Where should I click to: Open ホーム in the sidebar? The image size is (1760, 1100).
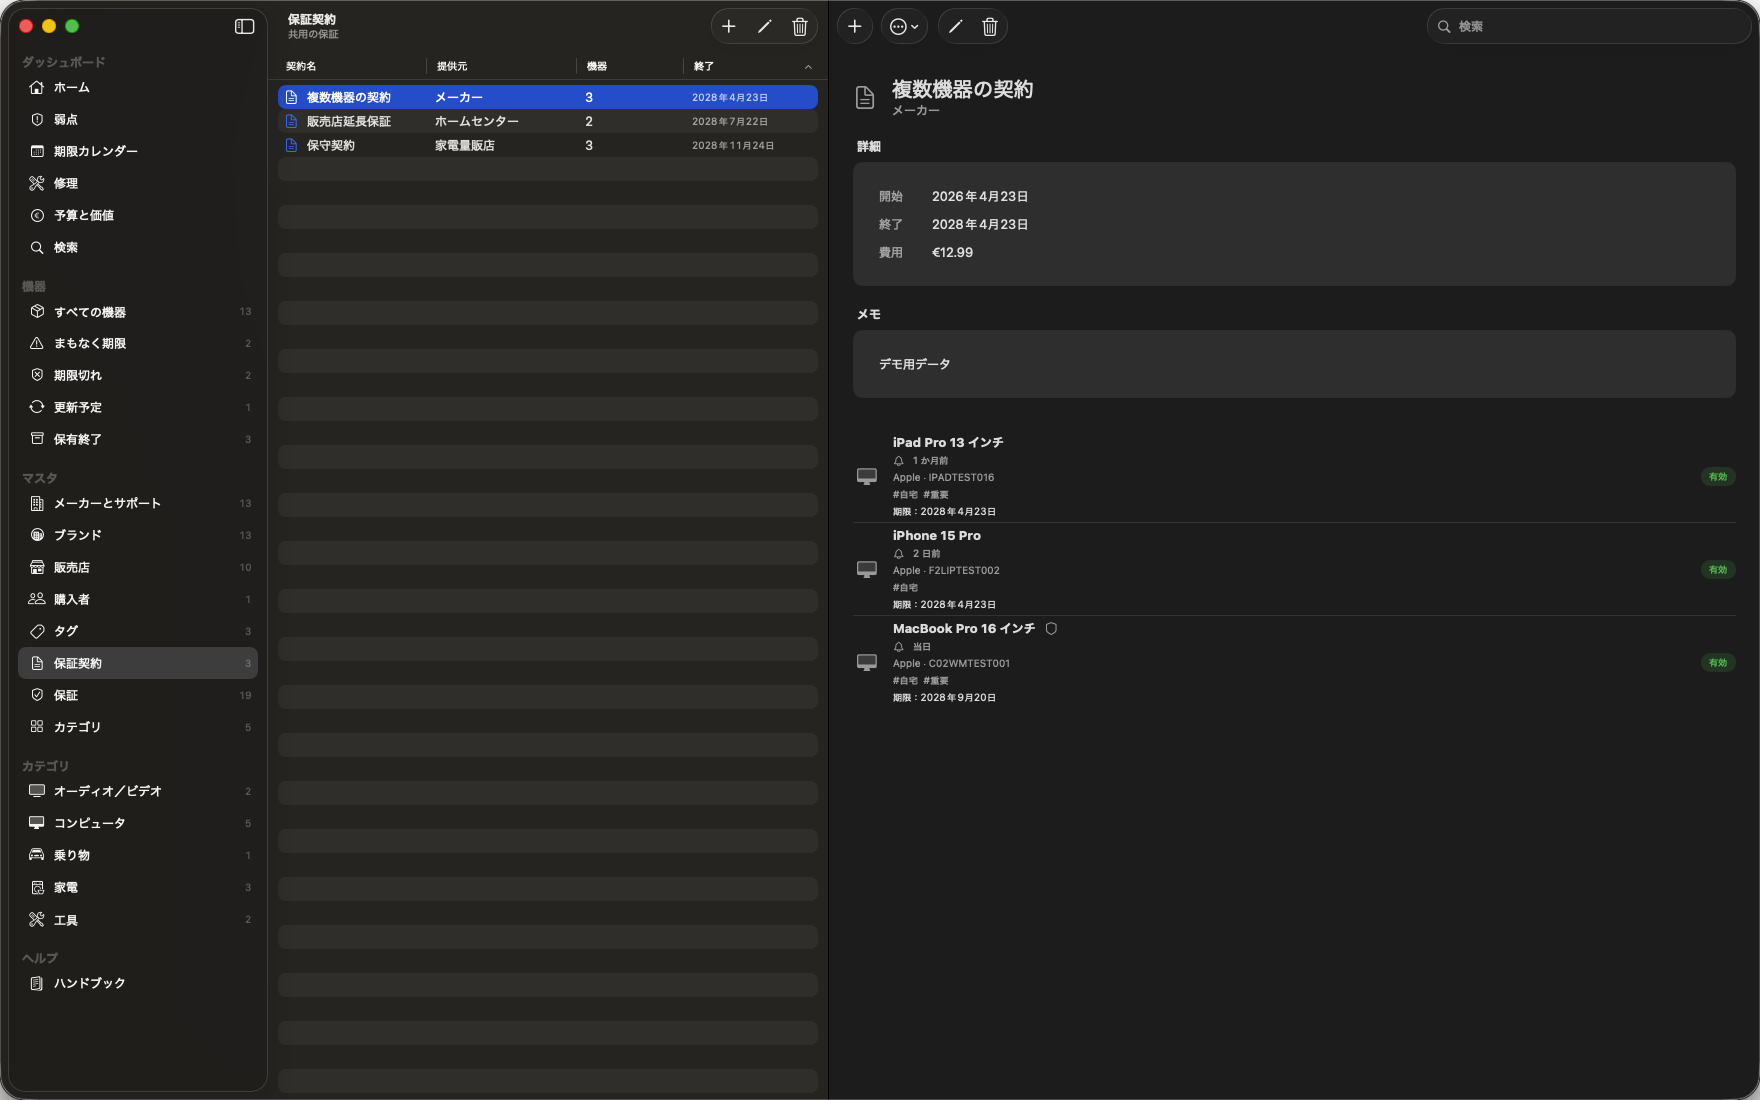[138, 88]
